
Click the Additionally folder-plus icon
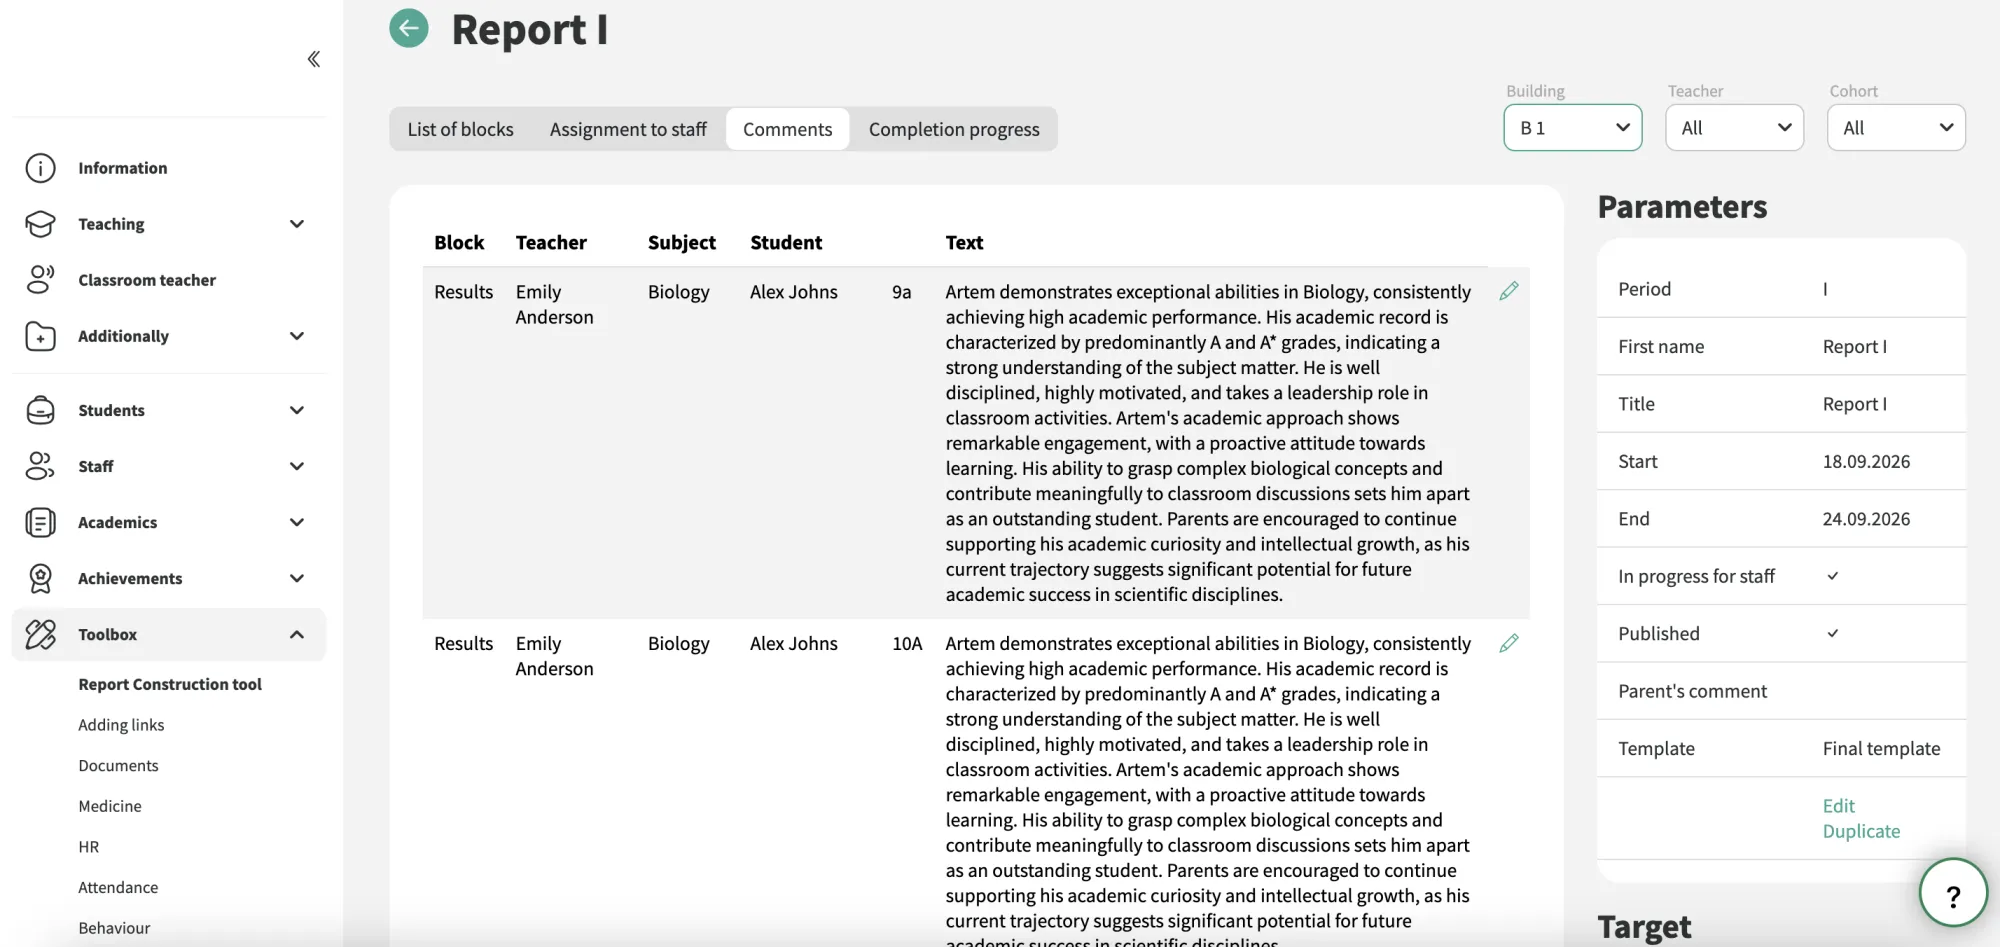40,336
